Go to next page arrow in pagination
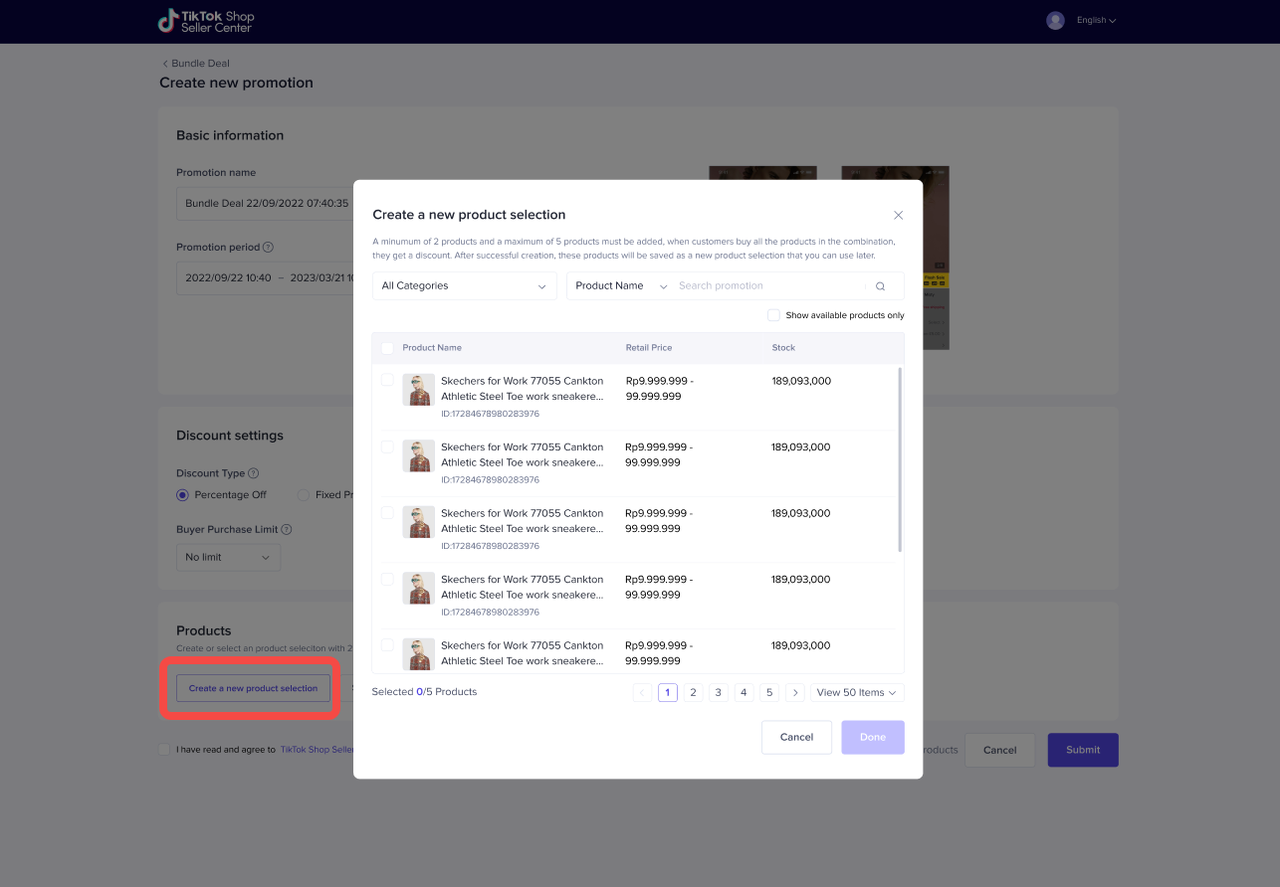Screen dimensions: 1280x887 pos(795,692)
